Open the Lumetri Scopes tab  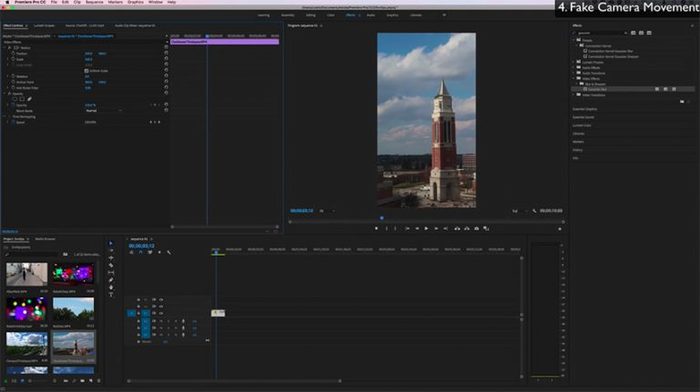click(44, 25)
